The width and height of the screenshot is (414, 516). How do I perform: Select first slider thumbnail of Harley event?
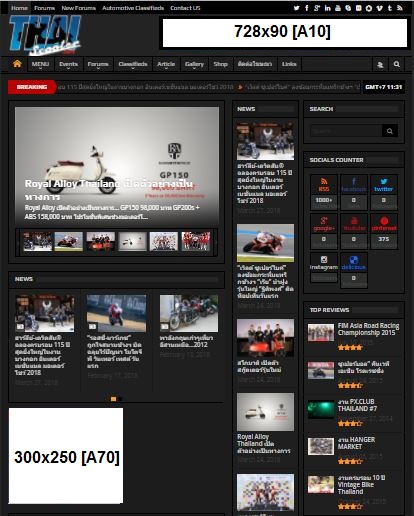38,241
